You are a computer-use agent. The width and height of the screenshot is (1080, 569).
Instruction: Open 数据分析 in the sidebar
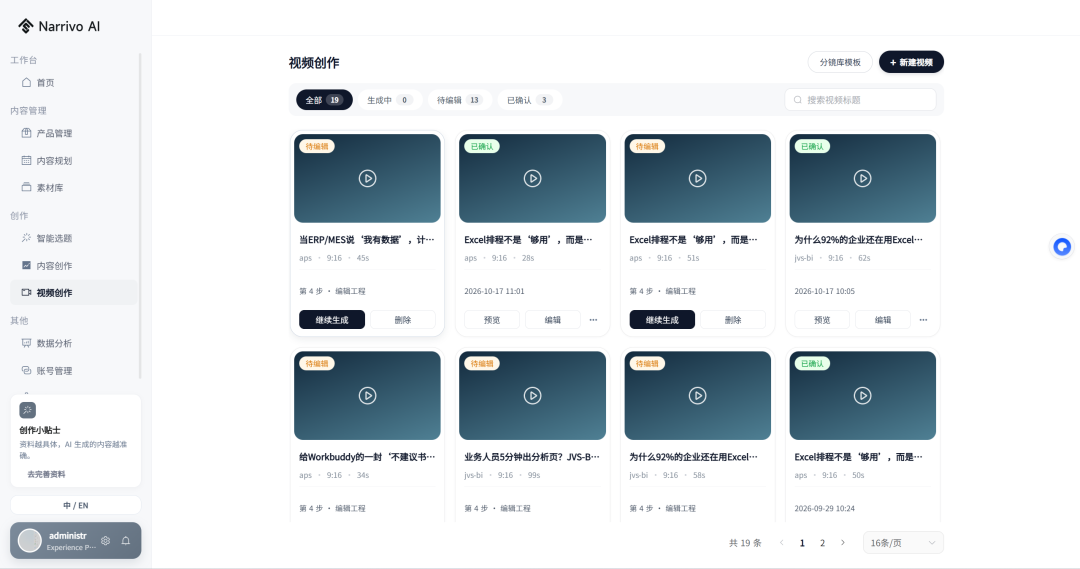click(x=74, y=343)
